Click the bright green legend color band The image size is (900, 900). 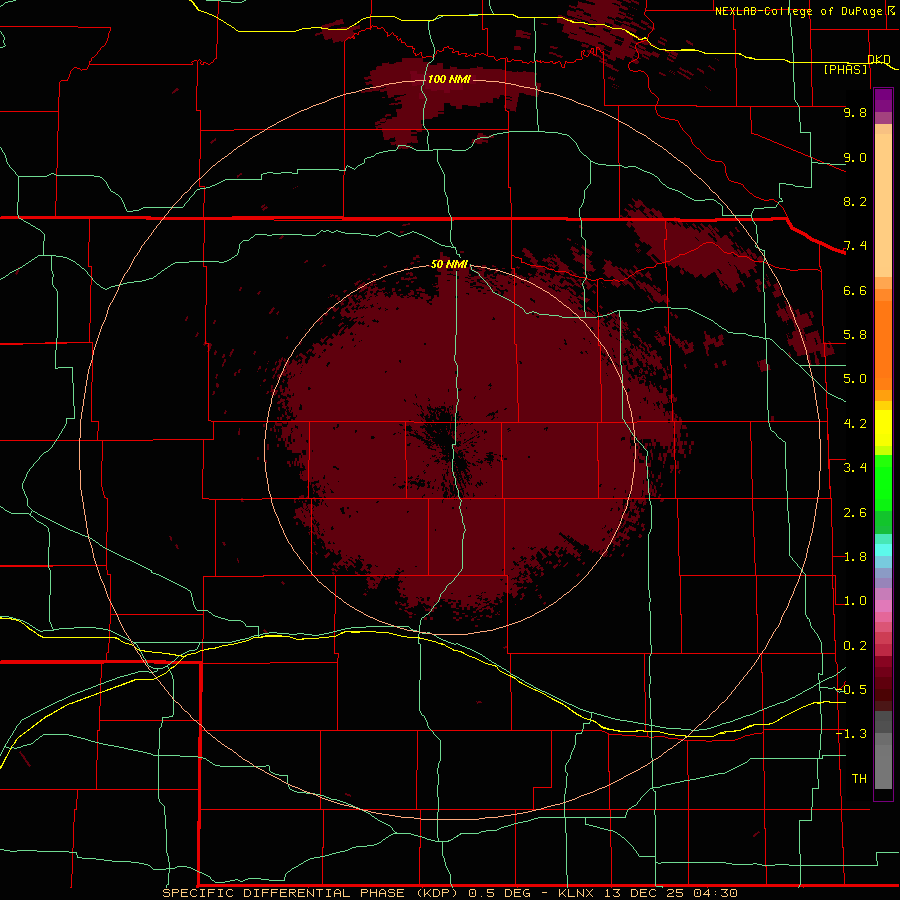[x=883, y=483]
